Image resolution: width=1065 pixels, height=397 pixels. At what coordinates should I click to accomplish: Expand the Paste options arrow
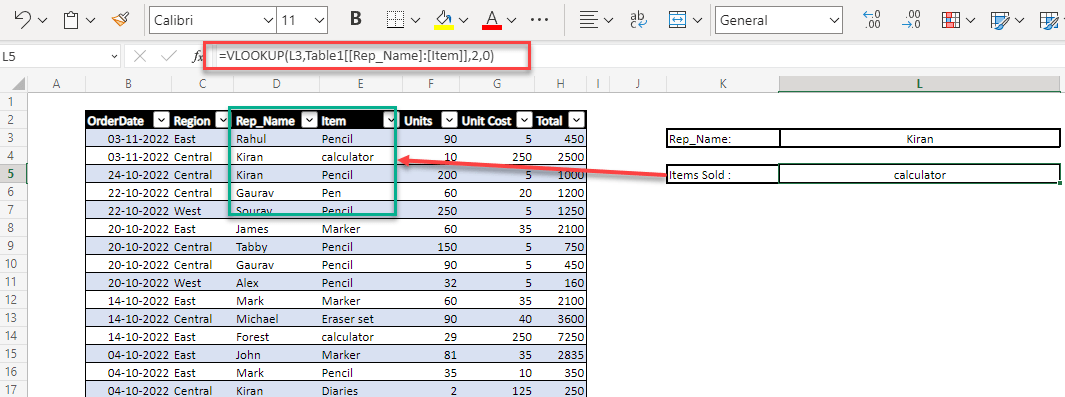click(91, 20)
